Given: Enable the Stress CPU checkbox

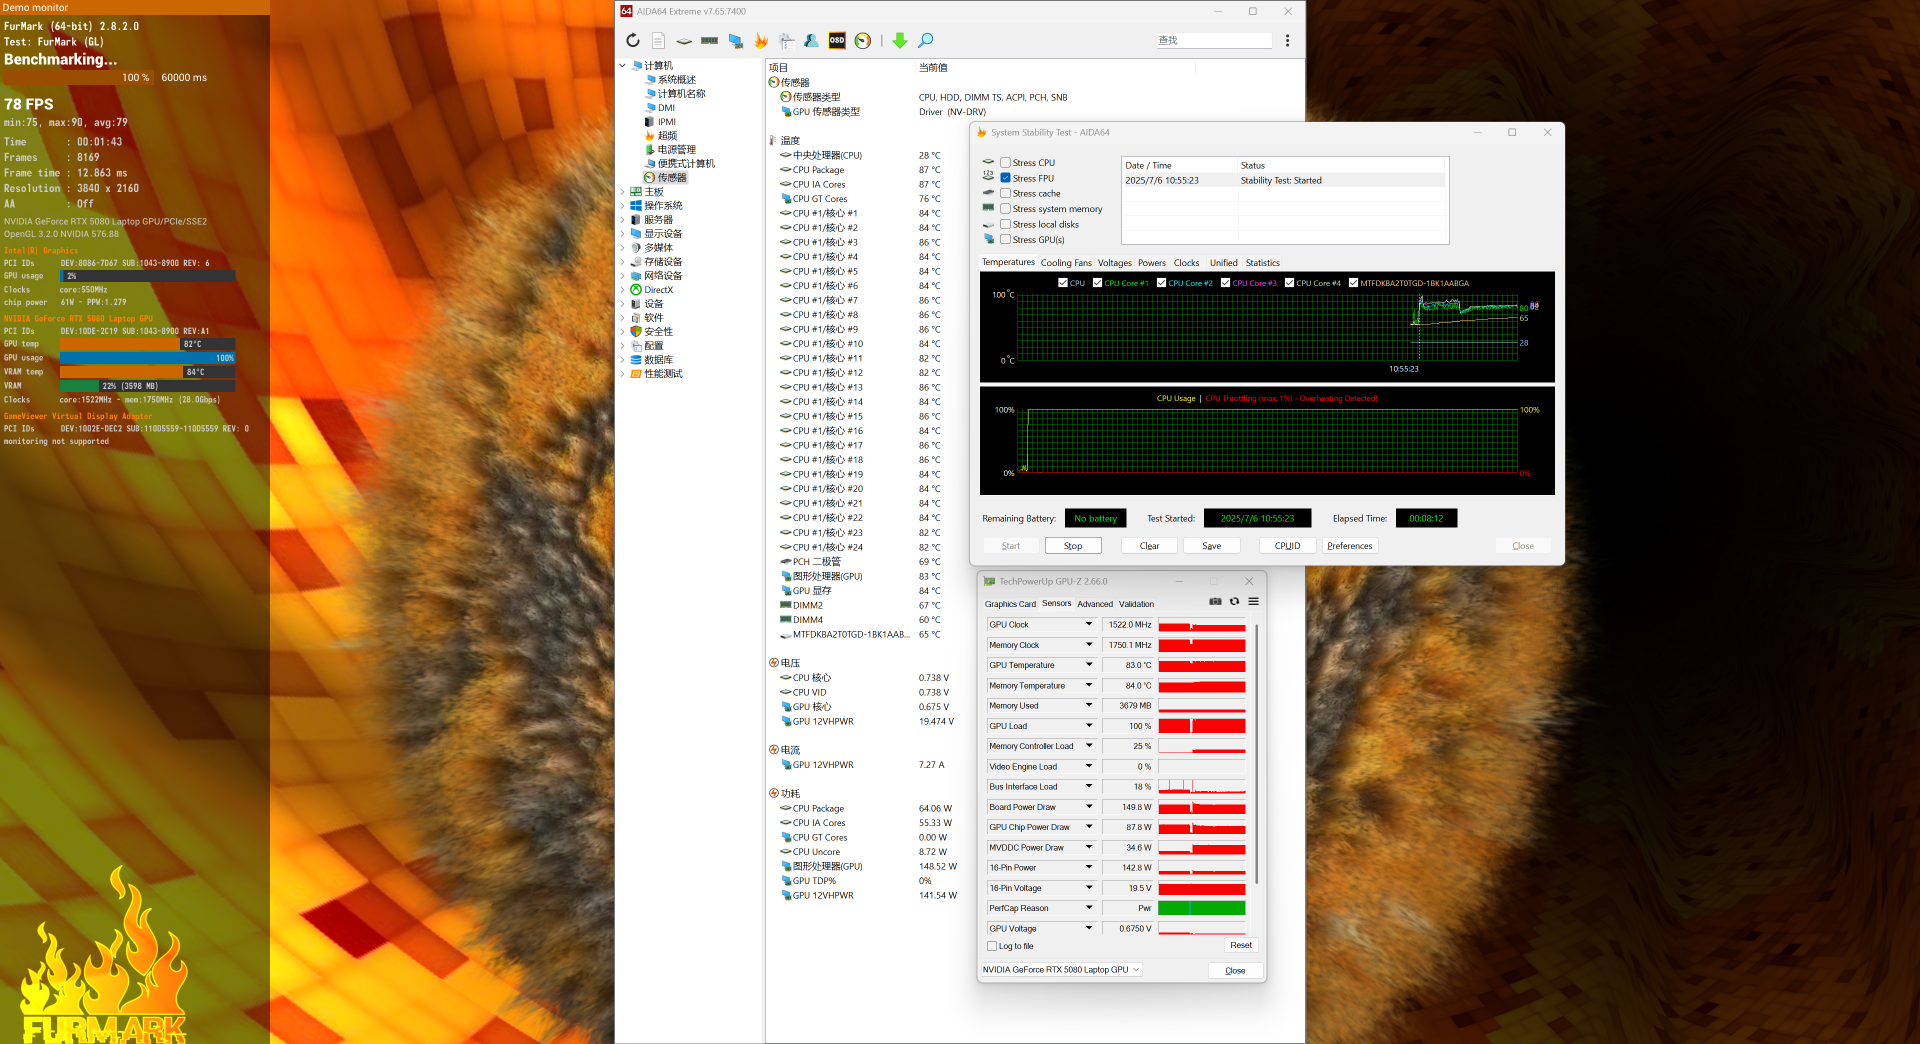Looking at the screenshot, I should [1005, 163].
